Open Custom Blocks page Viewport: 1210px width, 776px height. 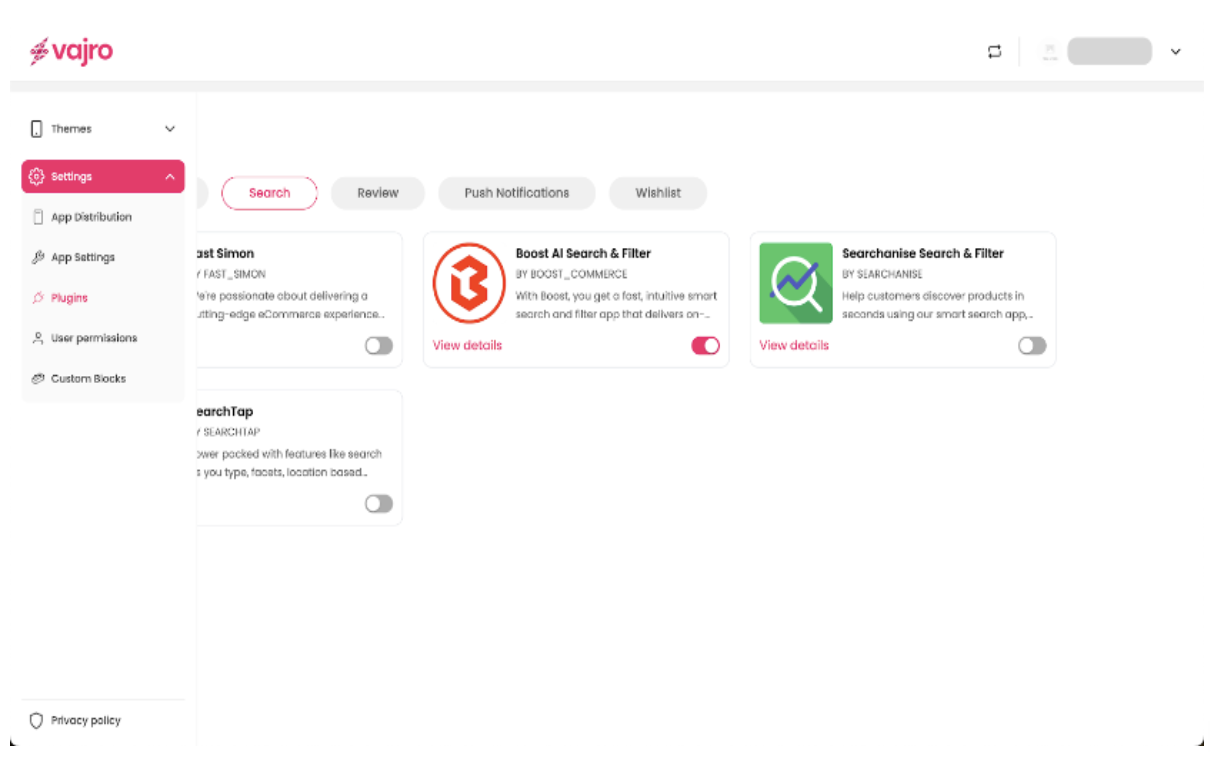coord(89,379)
